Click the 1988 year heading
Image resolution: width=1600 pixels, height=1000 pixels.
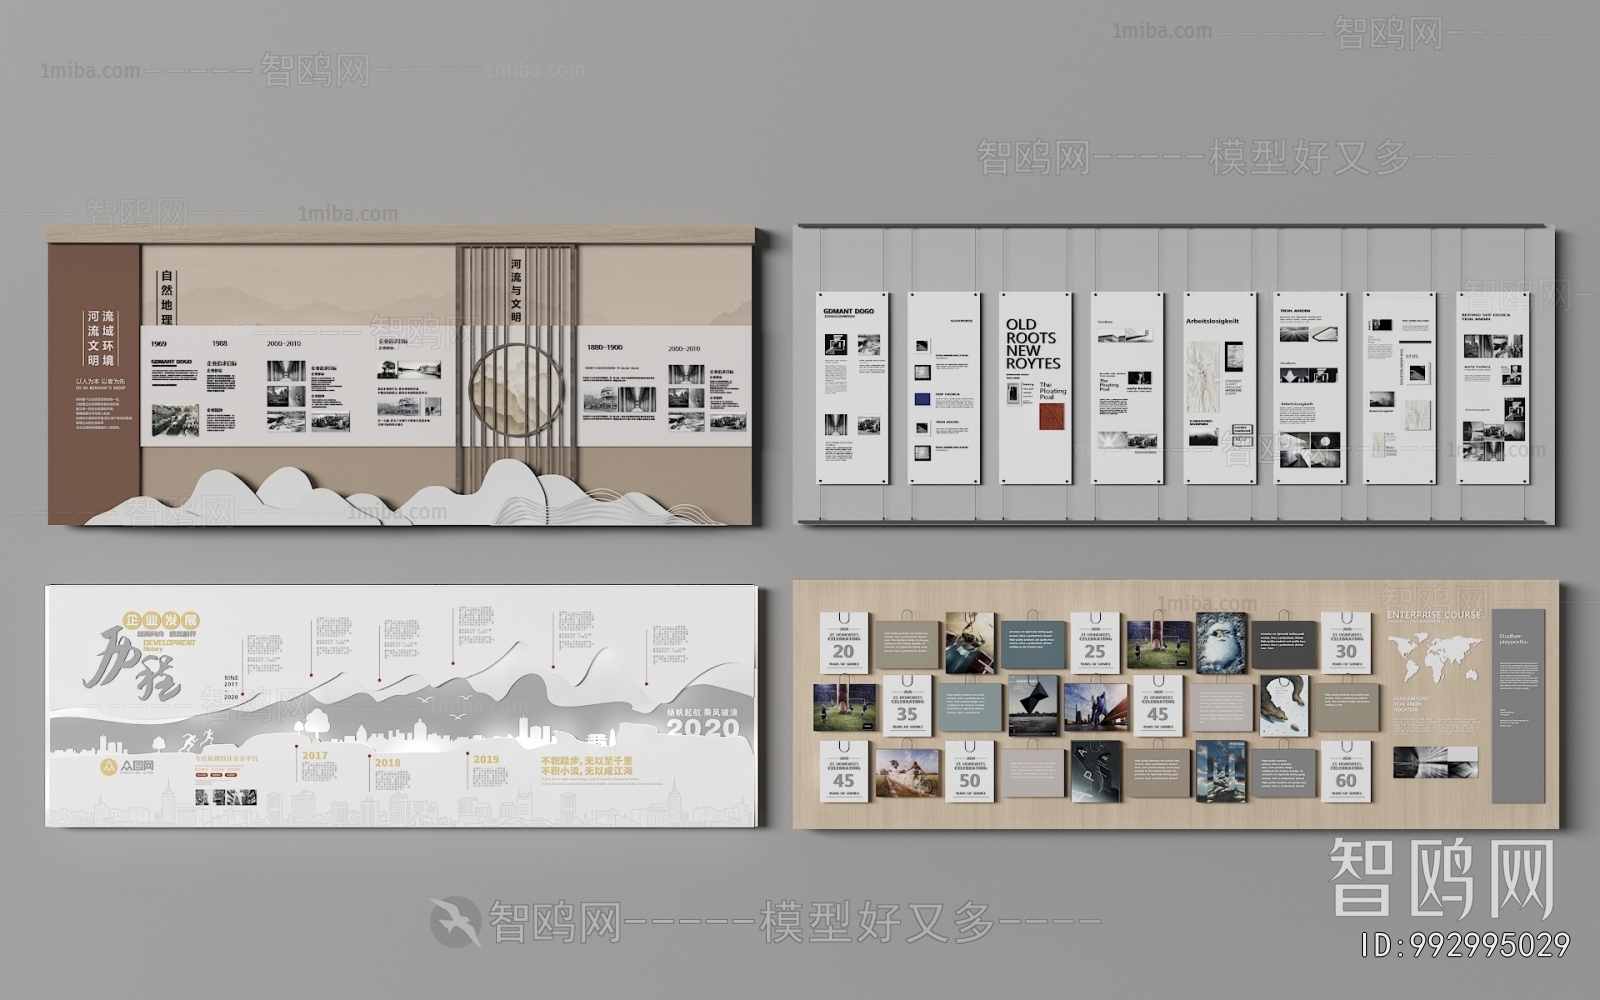pyautogui.click(x=219, y=343)
